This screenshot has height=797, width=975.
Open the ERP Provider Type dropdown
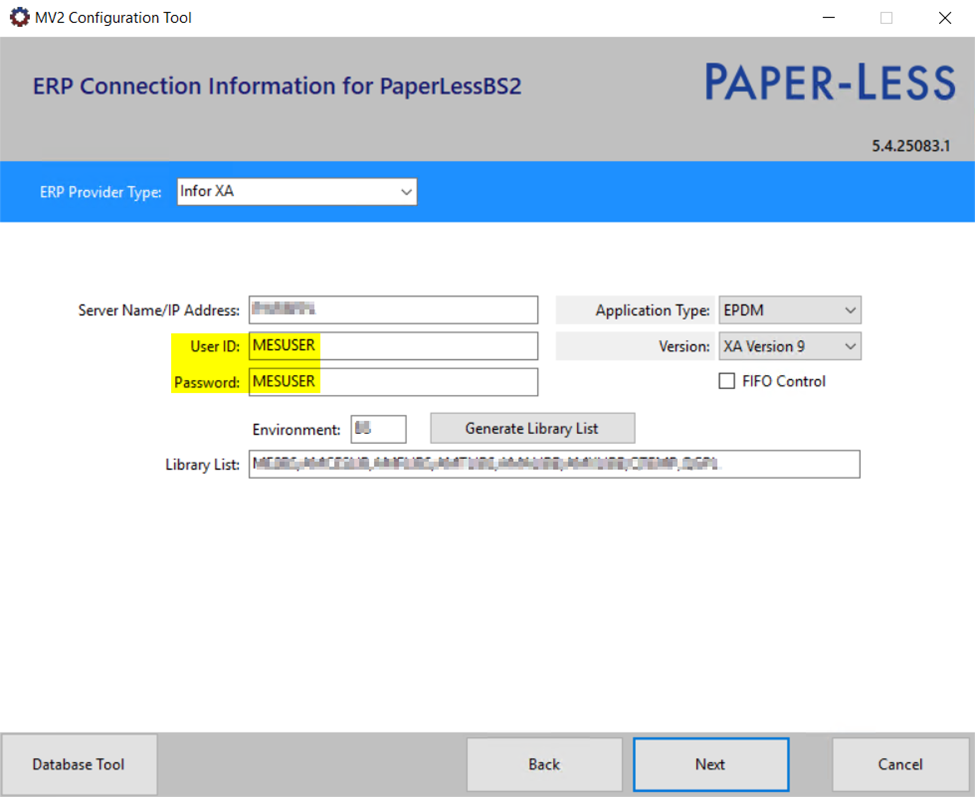(x=297, y=191)
